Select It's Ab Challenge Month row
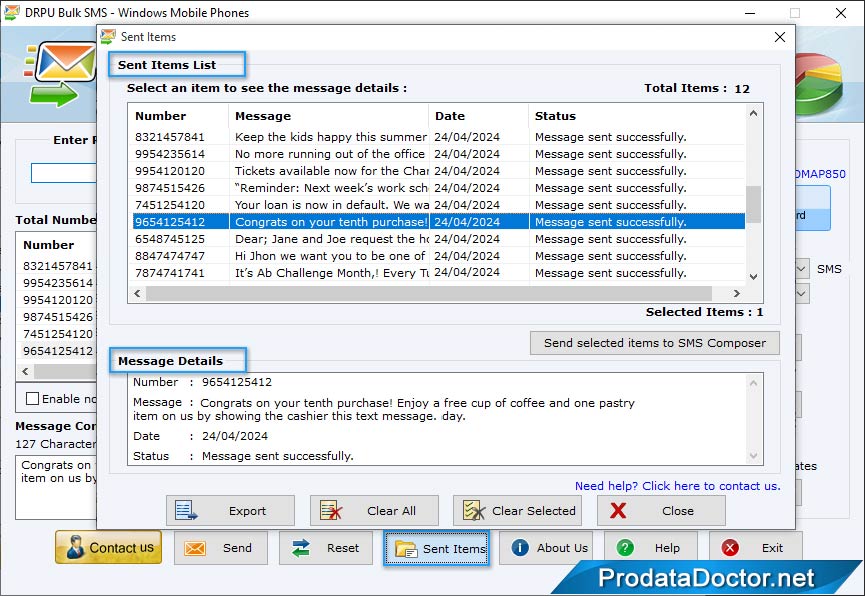865x596 pixels. (x=439, y=273)
